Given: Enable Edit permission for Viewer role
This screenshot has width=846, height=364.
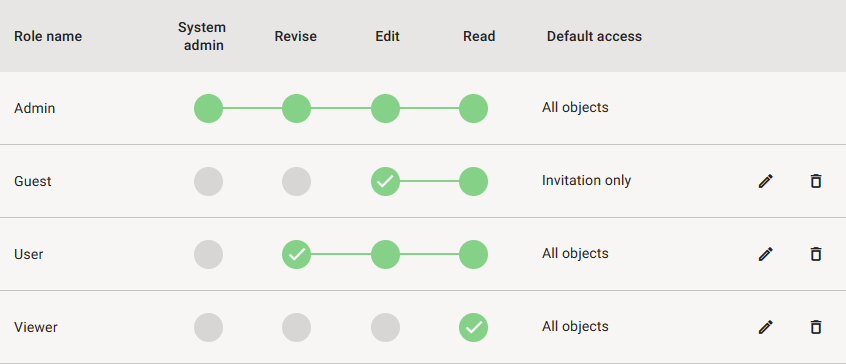Looking at the screenshot, I should pyautogui.click(x=385, y=327).
